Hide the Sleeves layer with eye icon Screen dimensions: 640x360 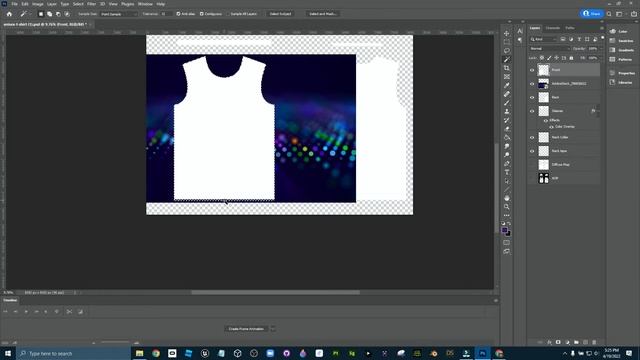[532, 111]
